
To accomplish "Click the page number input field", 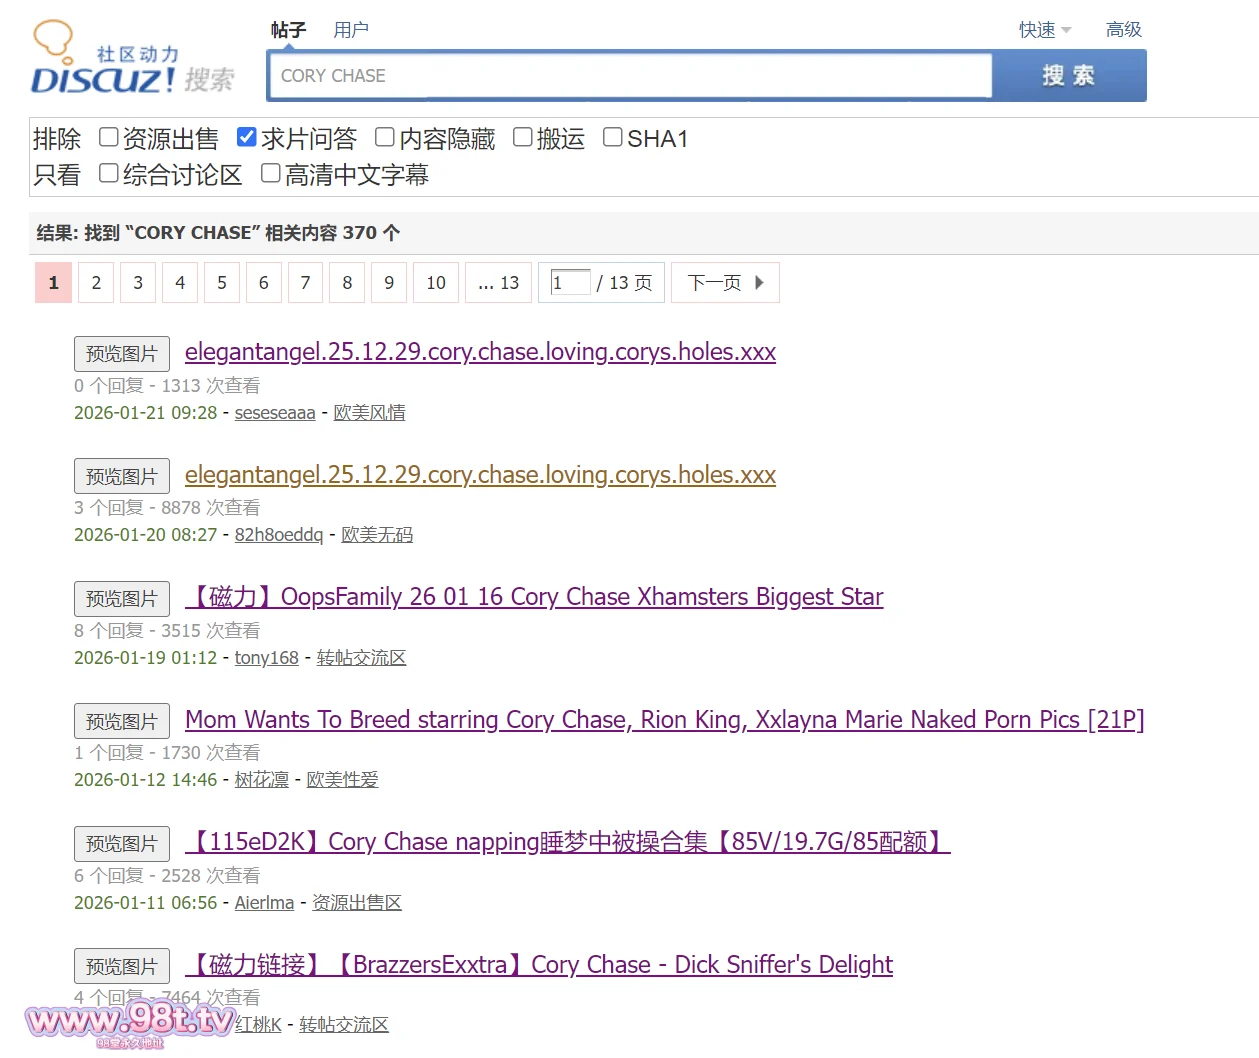I will point(570,283).
